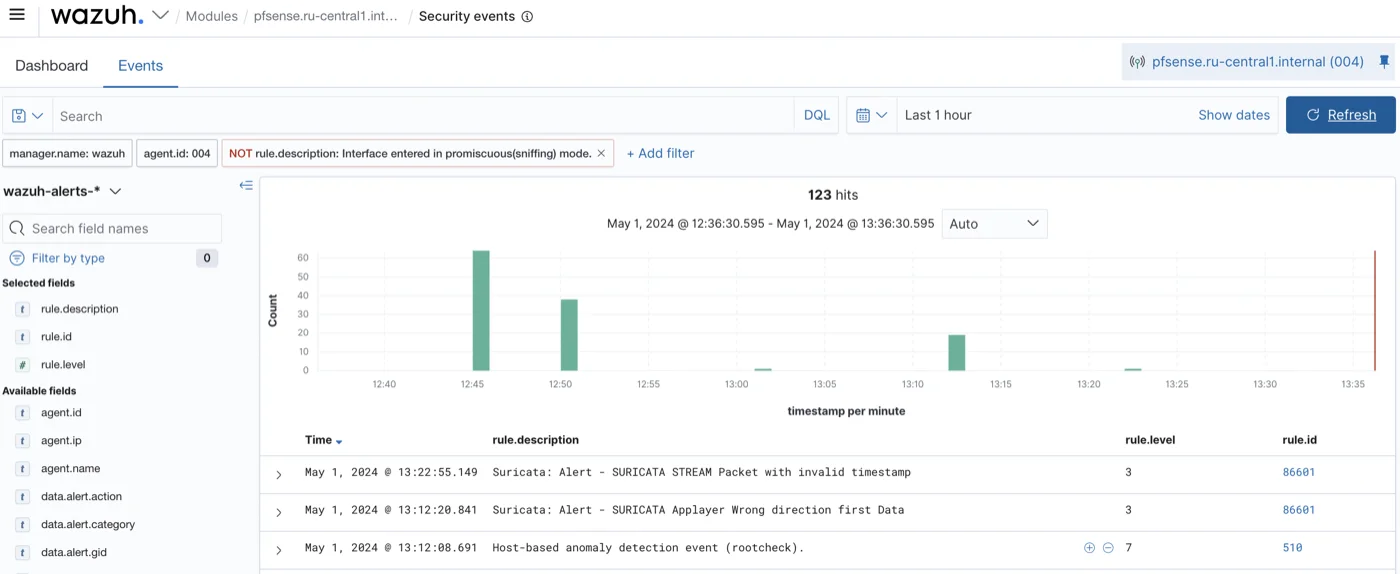This screenshot has height=574, width=1400.
Task: Click the rule.level column header
Action: 1150,440
